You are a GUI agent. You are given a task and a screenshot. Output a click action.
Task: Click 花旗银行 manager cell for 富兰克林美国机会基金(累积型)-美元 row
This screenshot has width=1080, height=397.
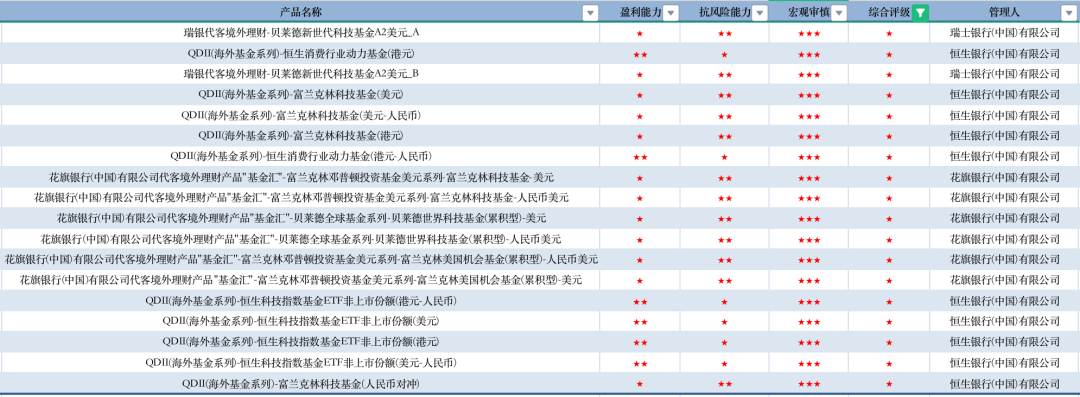1004,281
